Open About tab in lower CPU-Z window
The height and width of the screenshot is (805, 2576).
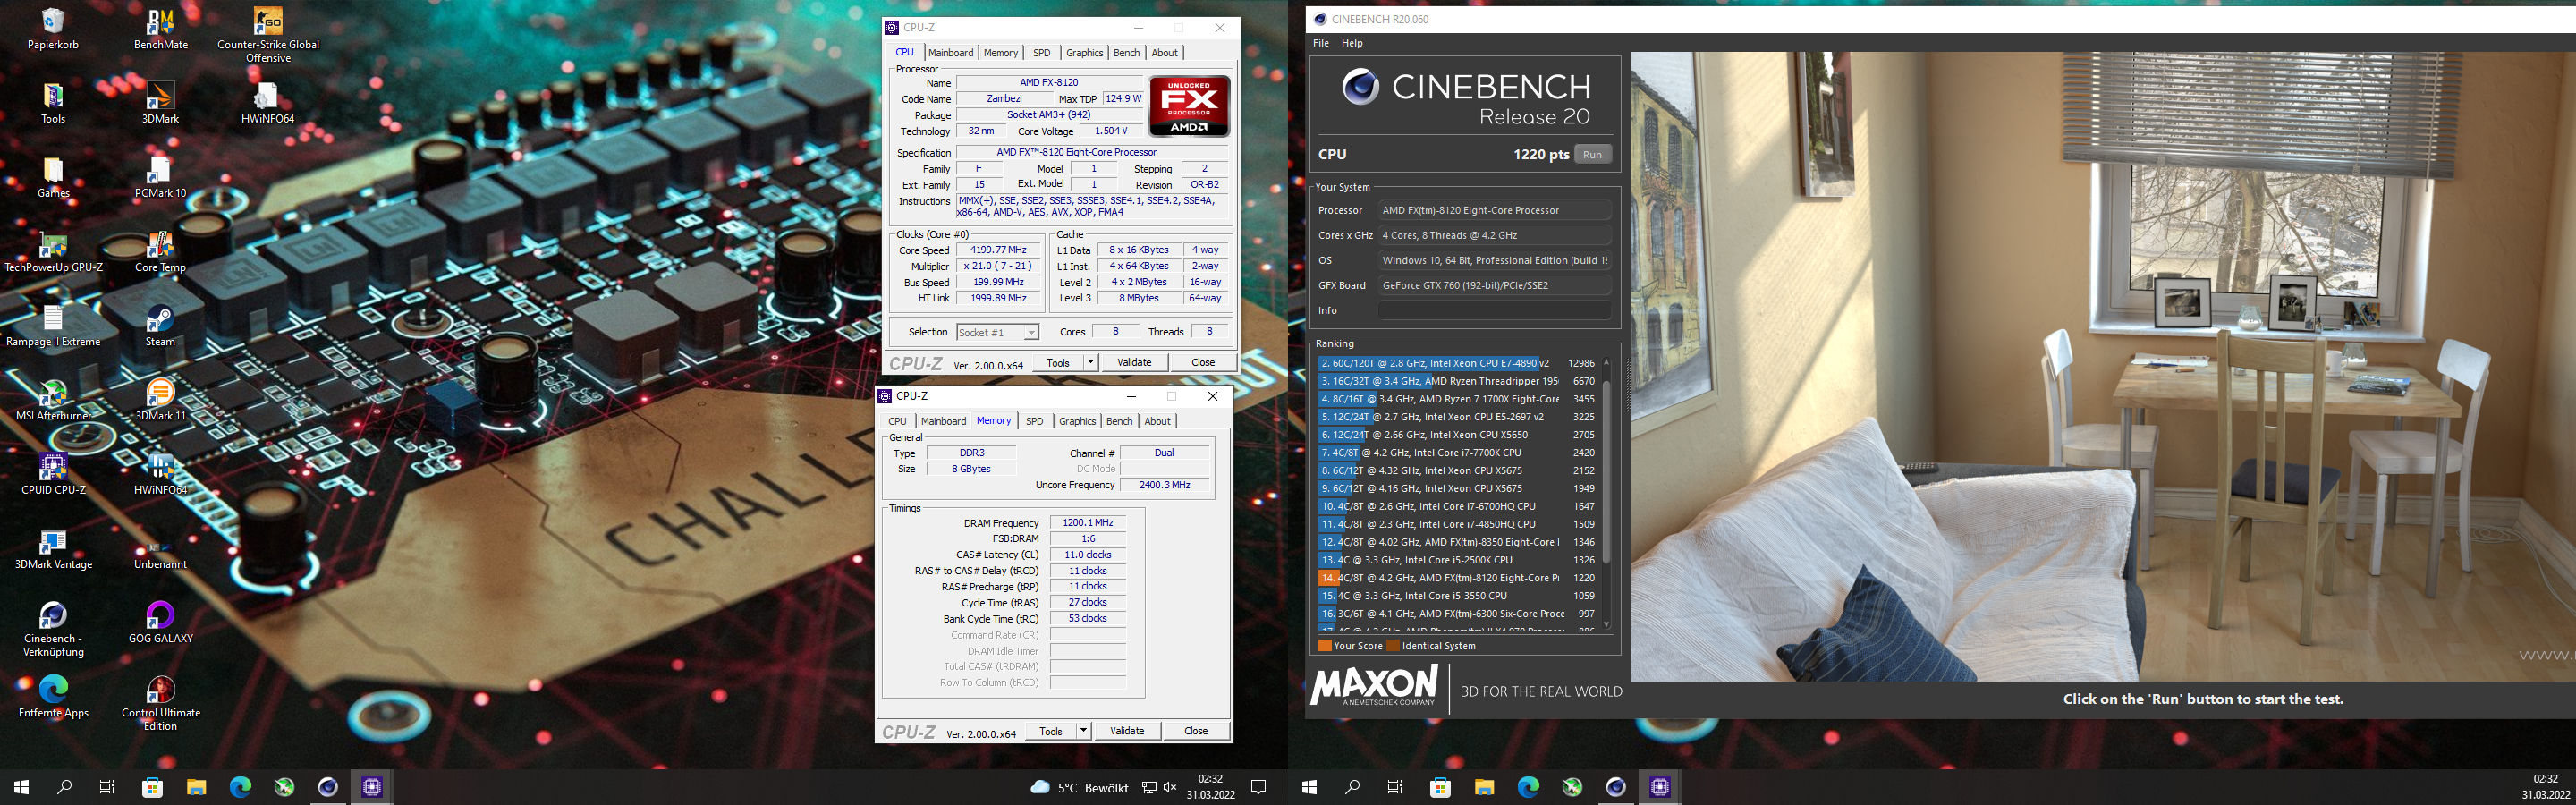click(x=1157, y=421)
